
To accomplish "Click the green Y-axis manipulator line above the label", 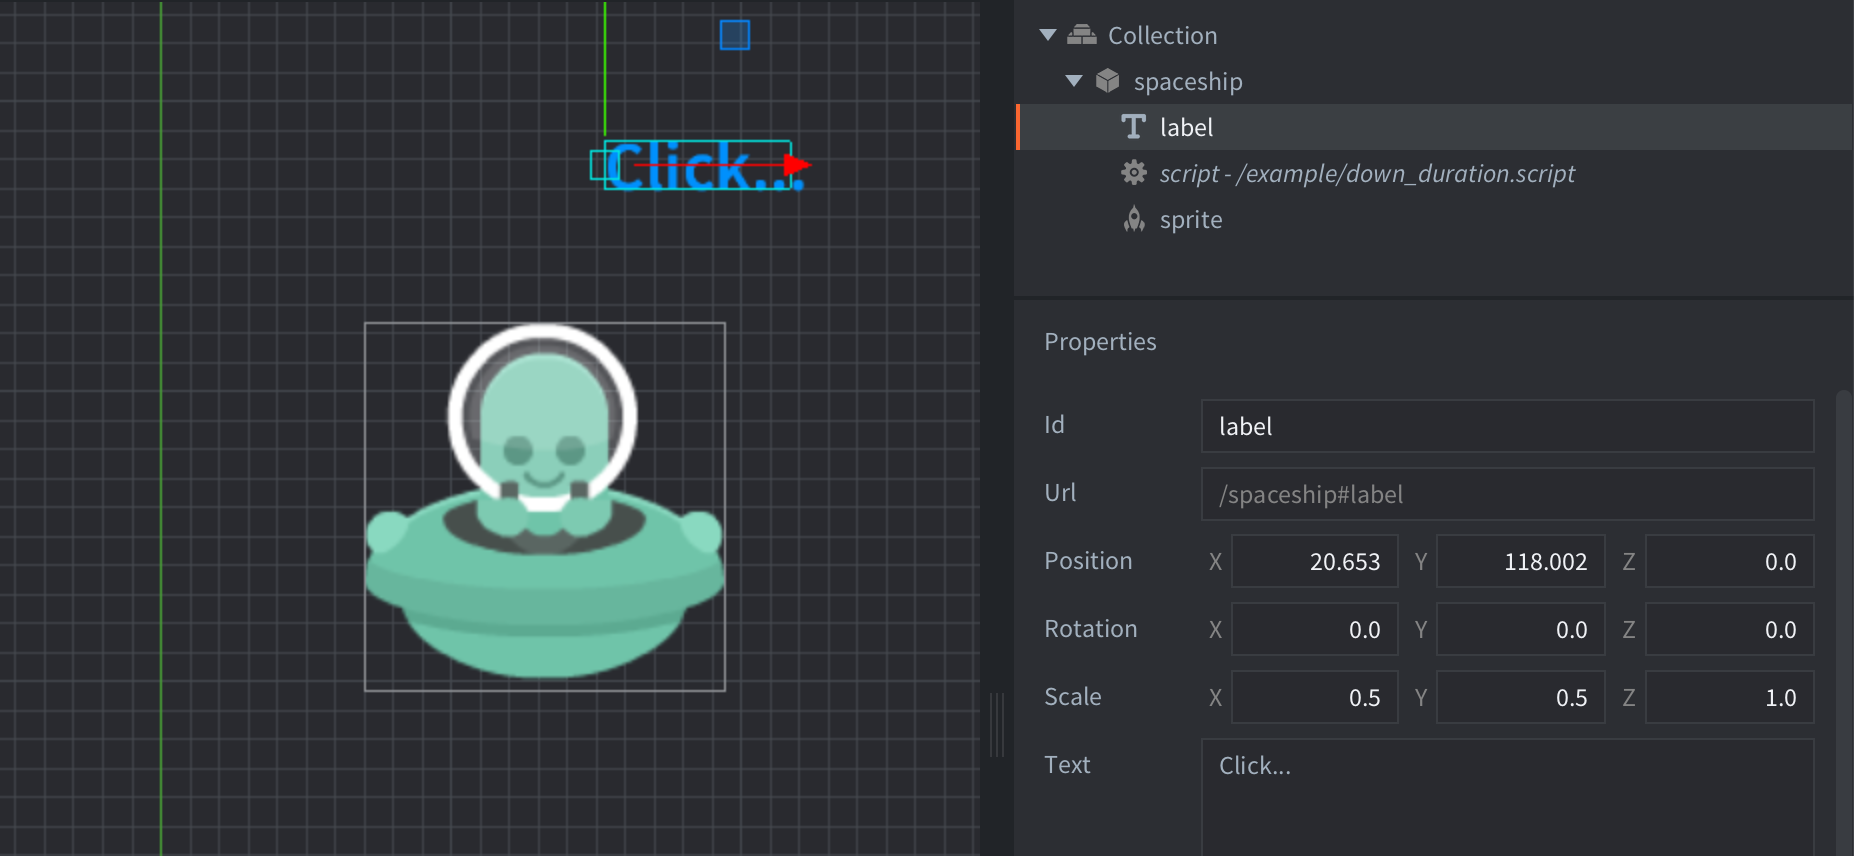I will 605,70.
